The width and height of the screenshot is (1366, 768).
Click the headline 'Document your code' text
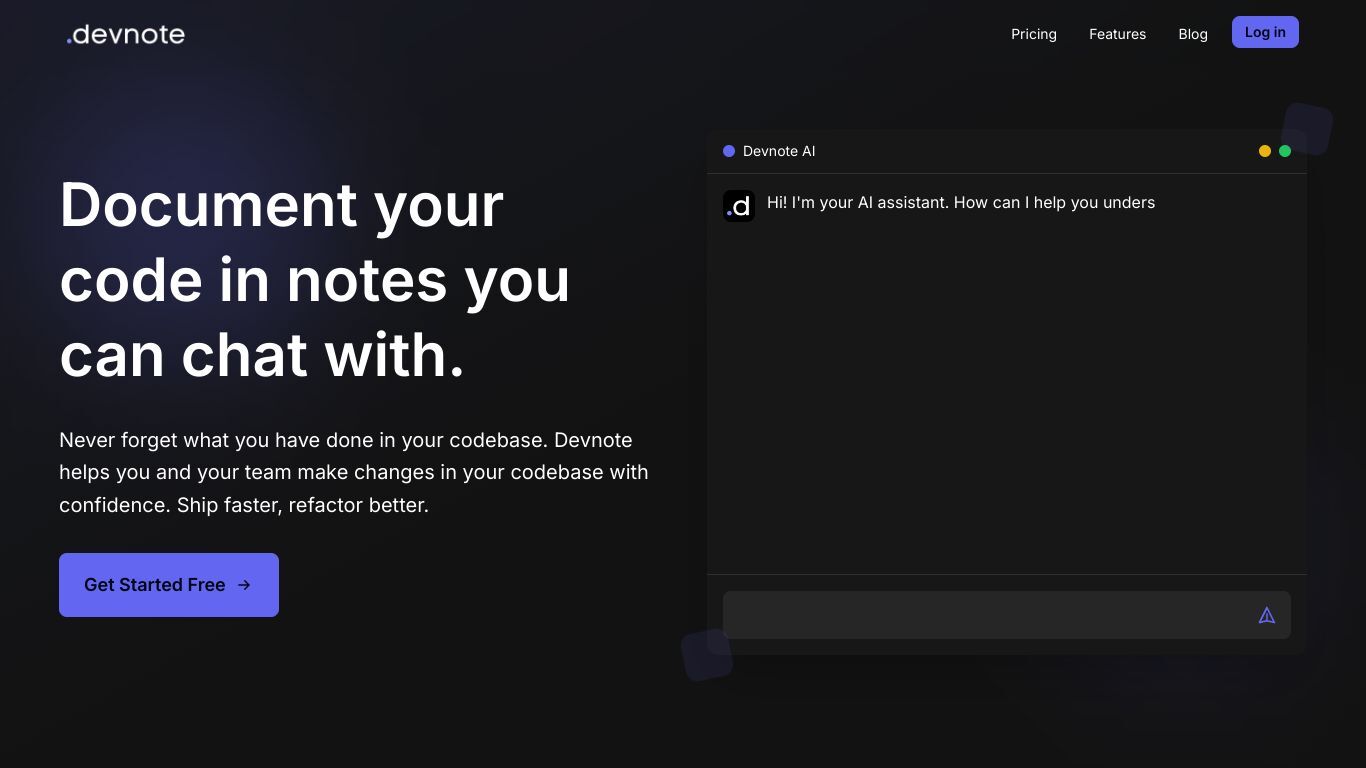tap(315, 279)
